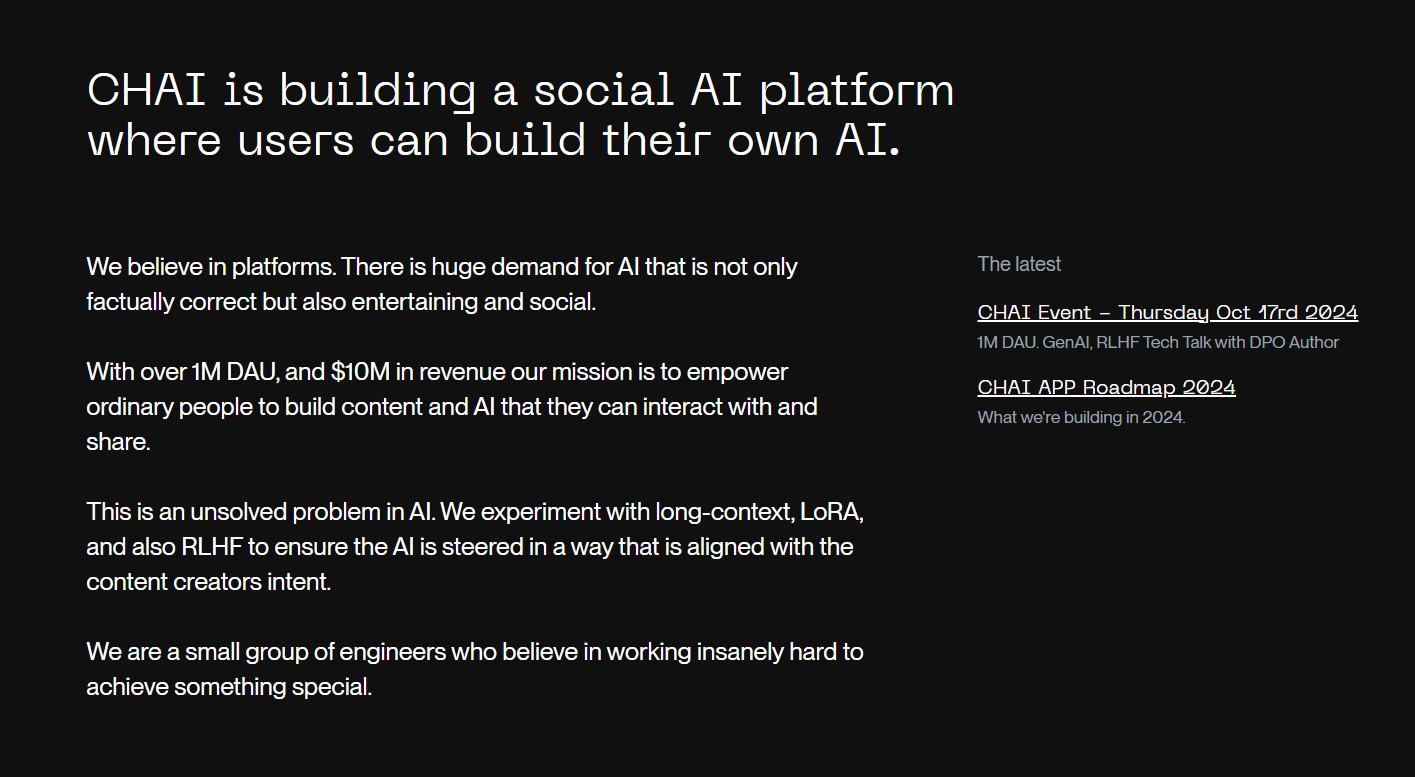This screenshot has width=1415, height=777.
Task: Click the "achieve something special." closing line
Action: [229, 687]
